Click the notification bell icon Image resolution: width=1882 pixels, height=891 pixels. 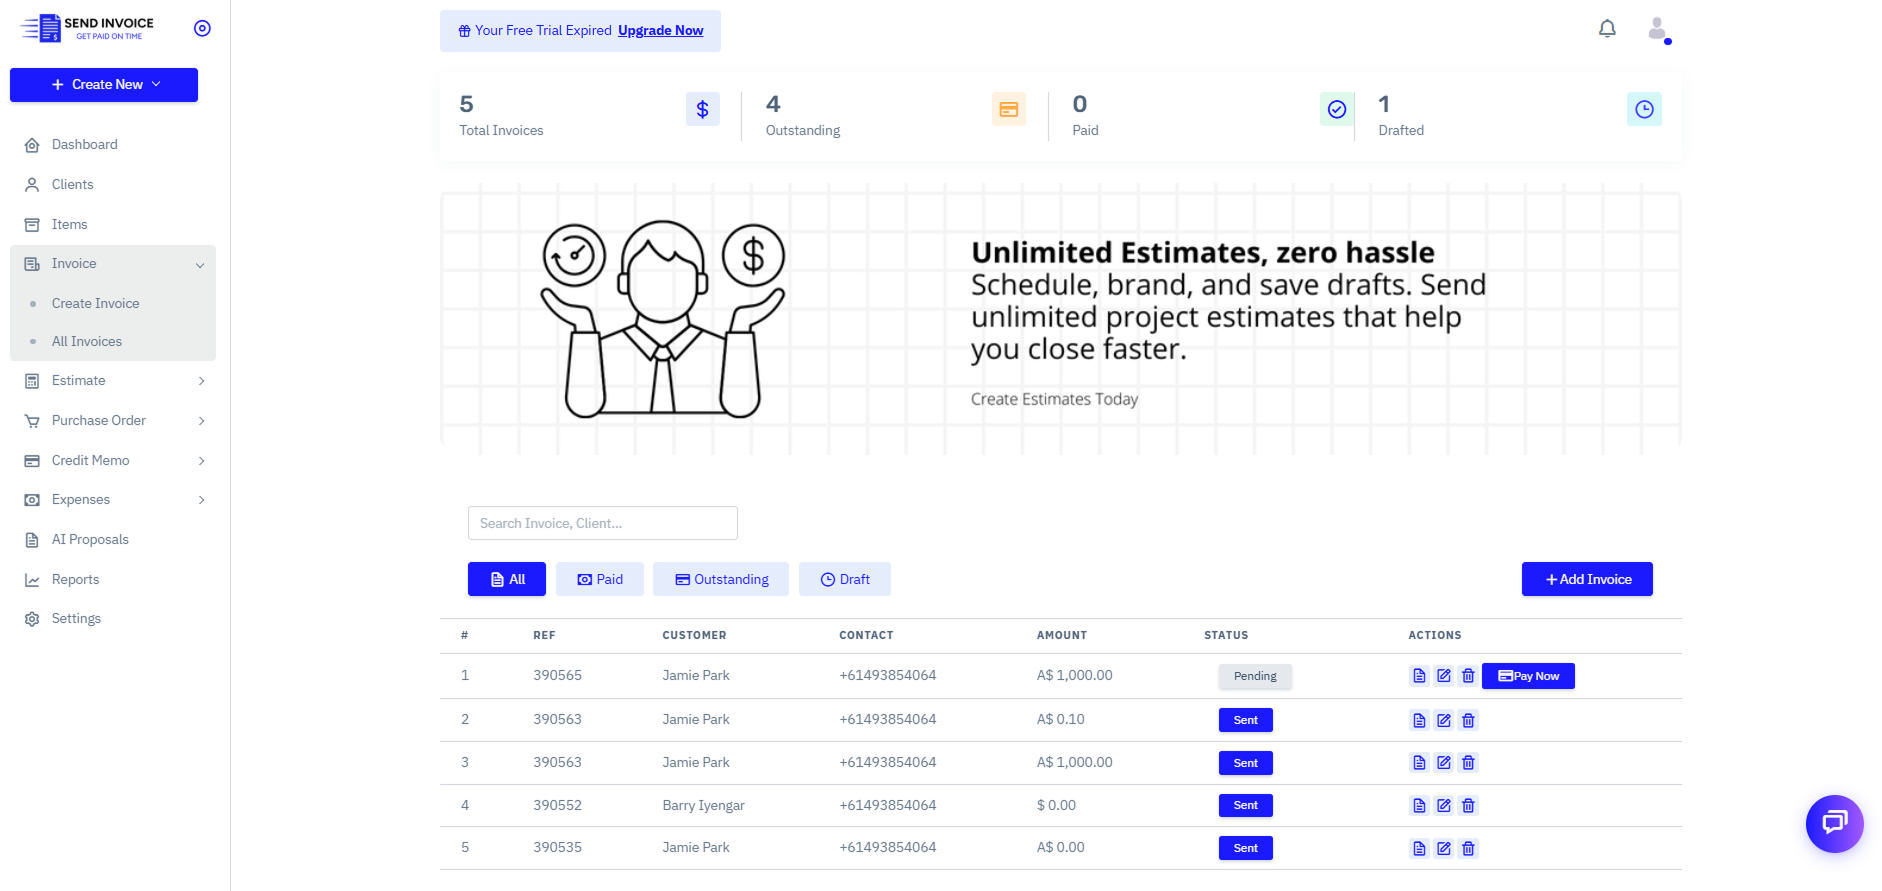(1607, 29)
